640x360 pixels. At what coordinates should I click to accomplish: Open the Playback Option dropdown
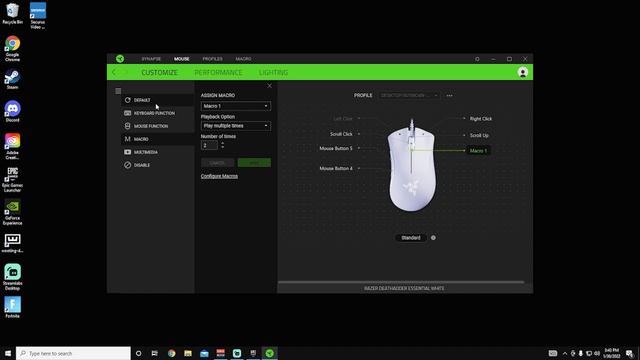236,126
